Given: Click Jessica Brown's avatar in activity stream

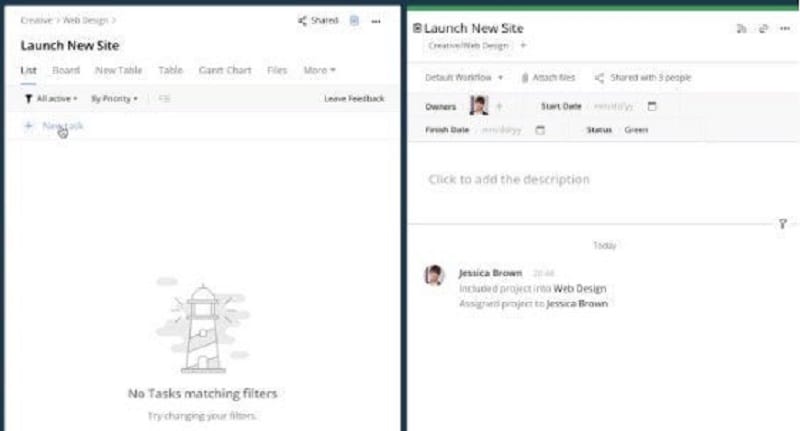Looking at the screenshot, I should point(434,275).
